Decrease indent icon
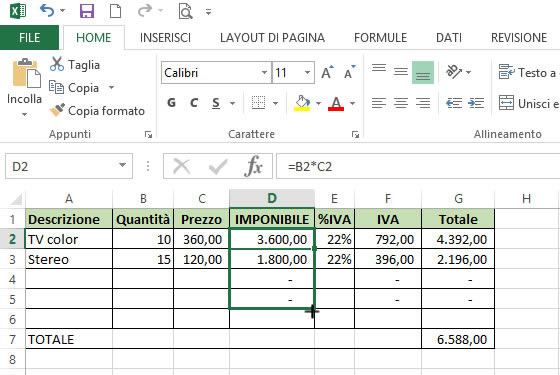Viewport: 560px width, 375px height. (x=454, y=103)
